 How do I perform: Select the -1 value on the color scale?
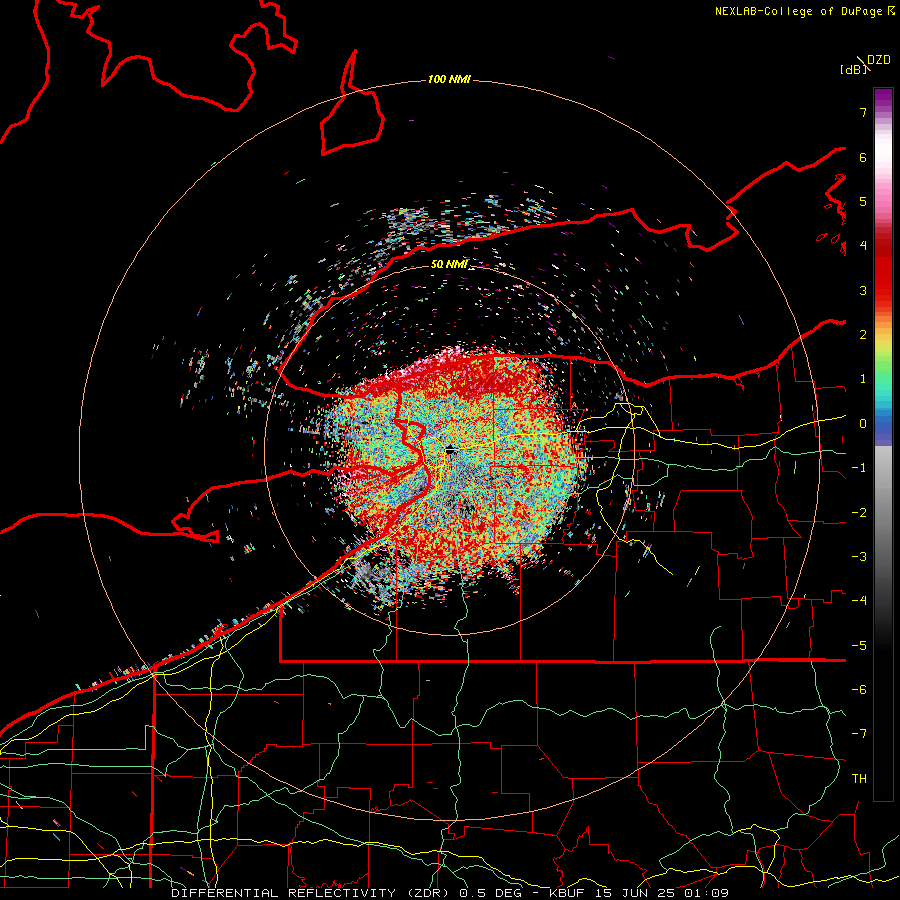pyautogui.click(x=859, y=468)
